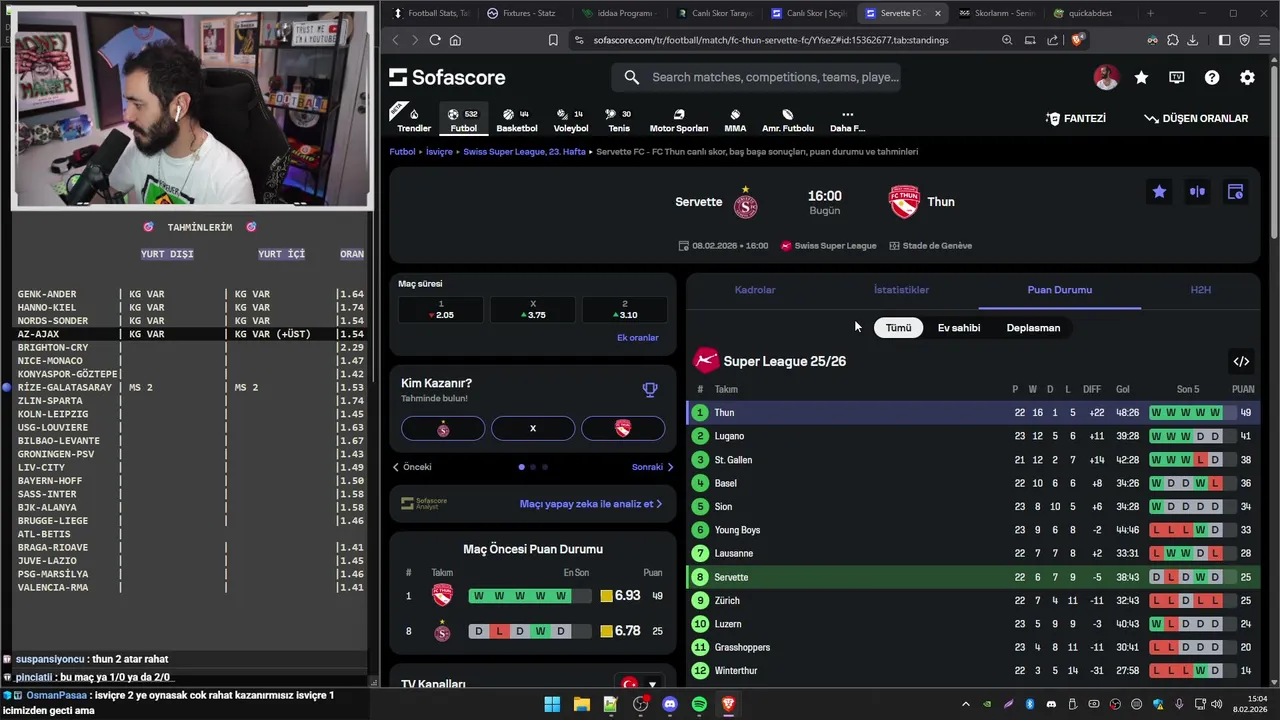Open the Thun row in standings
This screenshot has height=720, width=1280.
pyautogui.click(x=973, y=413)
